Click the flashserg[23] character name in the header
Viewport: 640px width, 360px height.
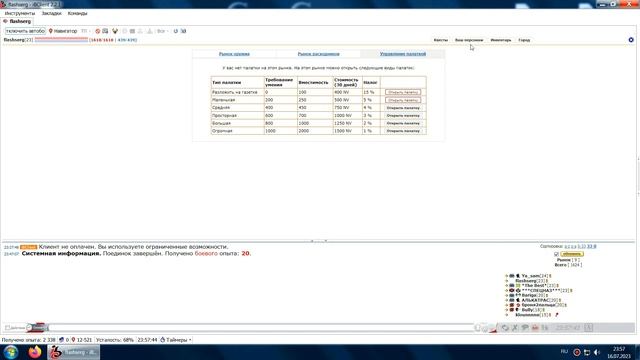pos(18,40)
